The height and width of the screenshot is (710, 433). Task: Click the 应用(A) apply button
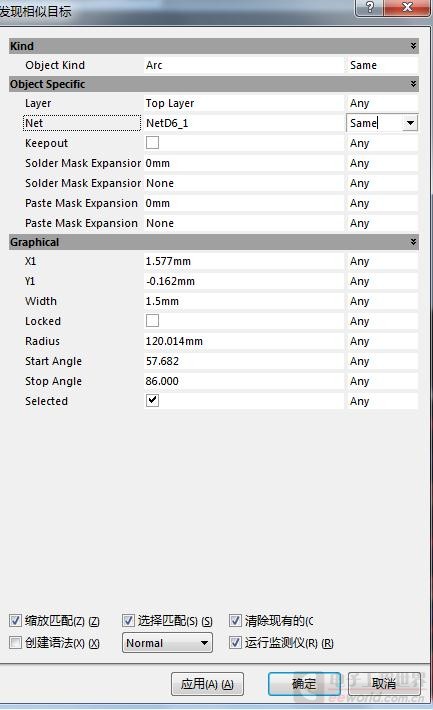(207, 684)
